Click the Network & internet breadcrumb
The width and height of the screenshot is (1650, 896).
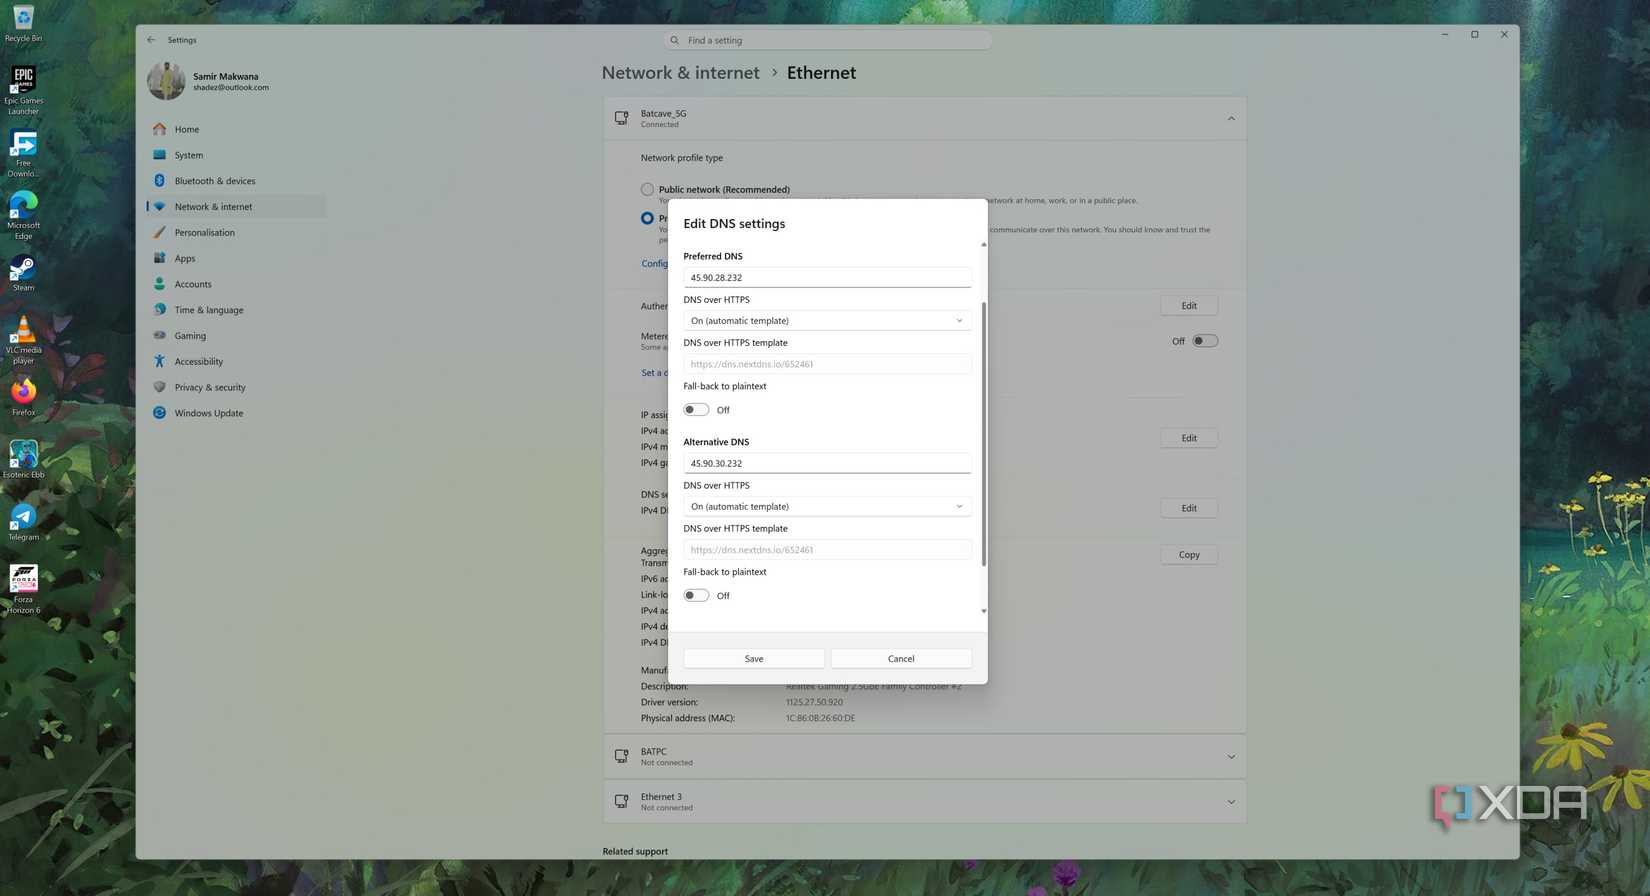(x=680, y=73)
